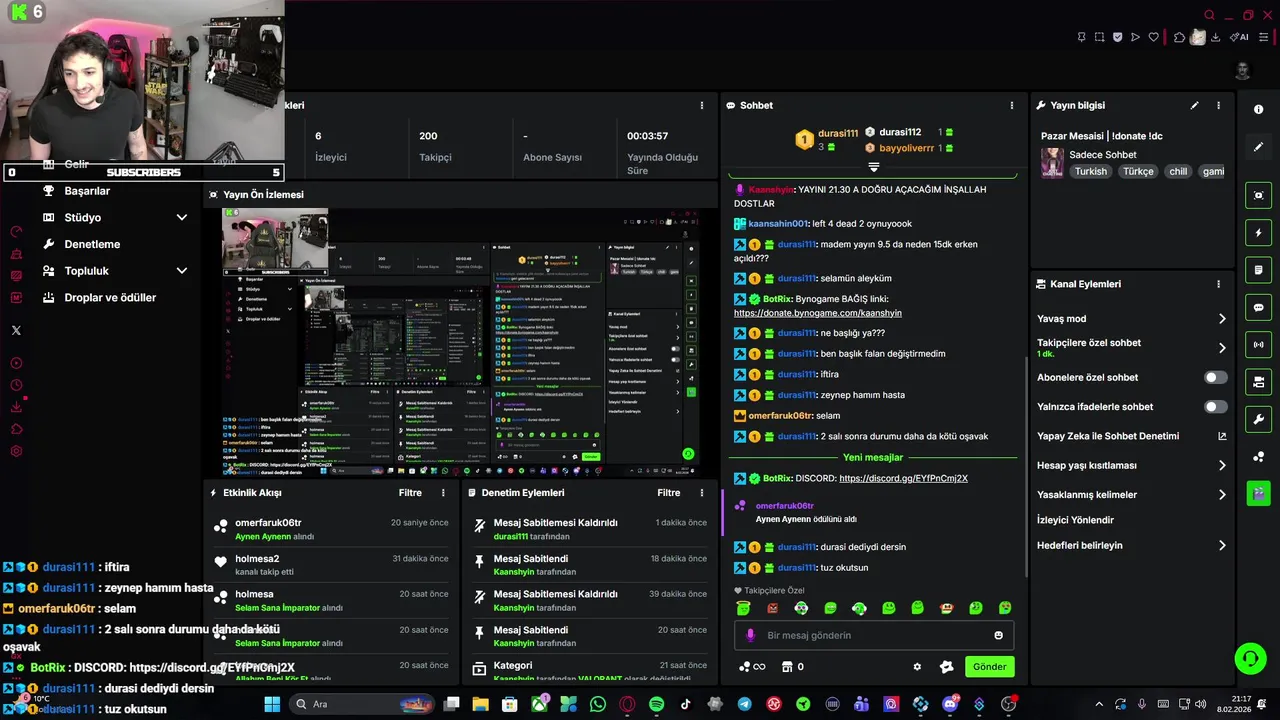Toggle Abonelere özel sohbet switch

(1215, 378)
